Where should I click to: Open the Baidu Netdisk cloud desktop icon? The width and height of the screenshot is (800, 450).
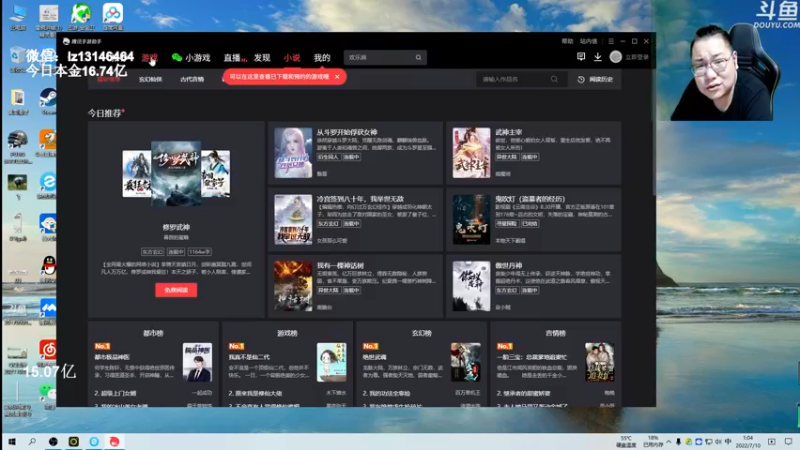pyautogui.click(x=113, y=16)
